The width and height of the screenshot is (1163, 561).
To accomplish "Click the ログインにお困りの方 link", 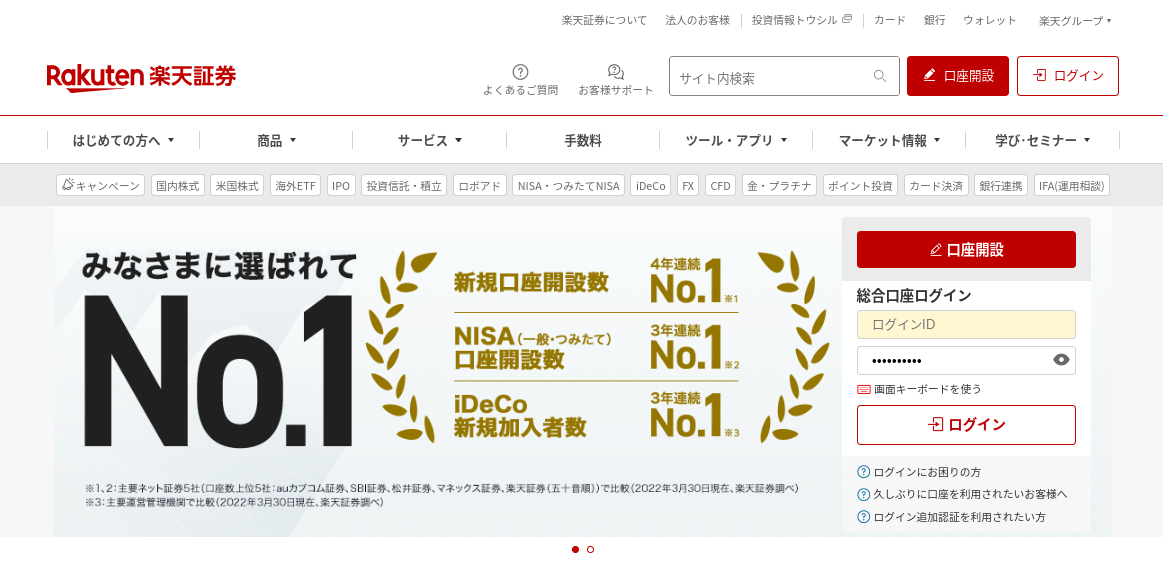I will coord(928,472).
